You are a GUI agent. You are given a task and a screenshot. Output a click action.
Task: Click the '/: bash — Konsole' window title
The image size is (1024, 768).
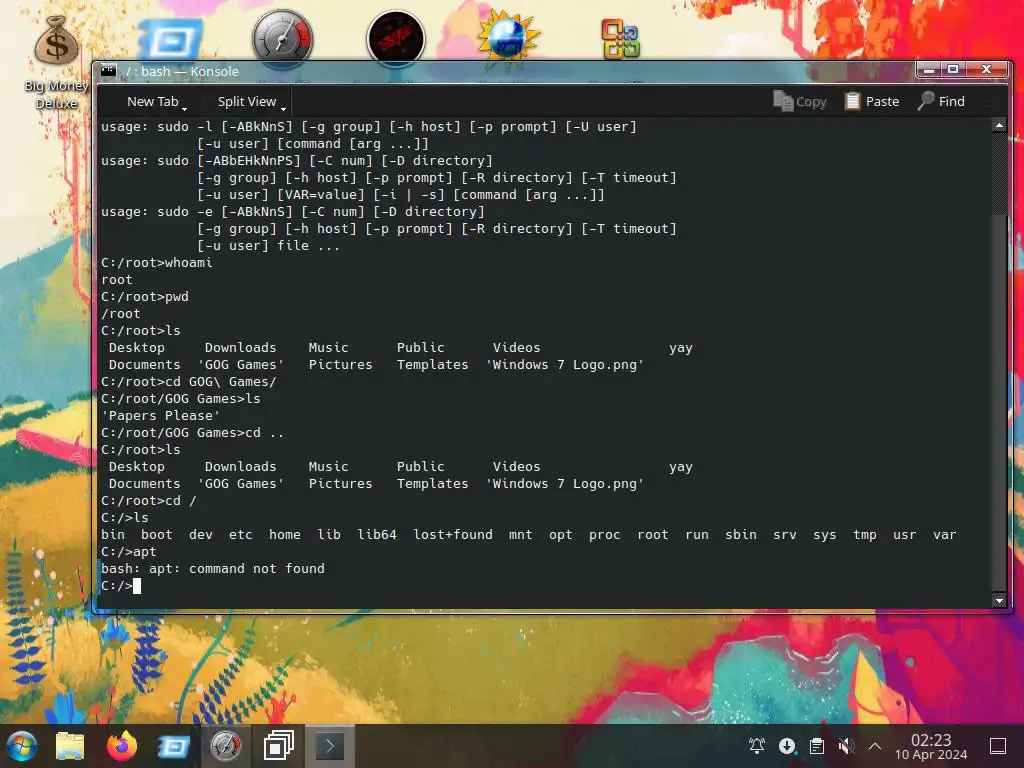pyautogui.click(x=182, y=71)
